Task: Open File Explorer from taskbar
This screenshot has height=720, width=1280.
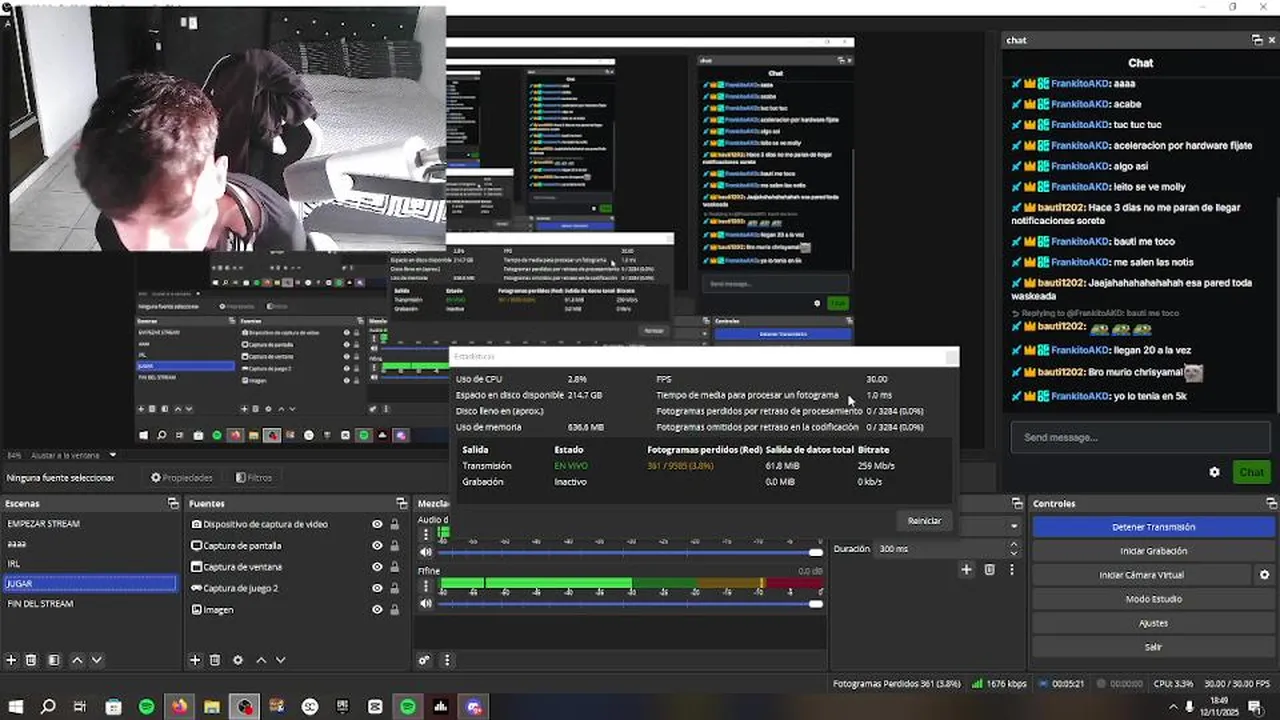Action: coord(212,707)
